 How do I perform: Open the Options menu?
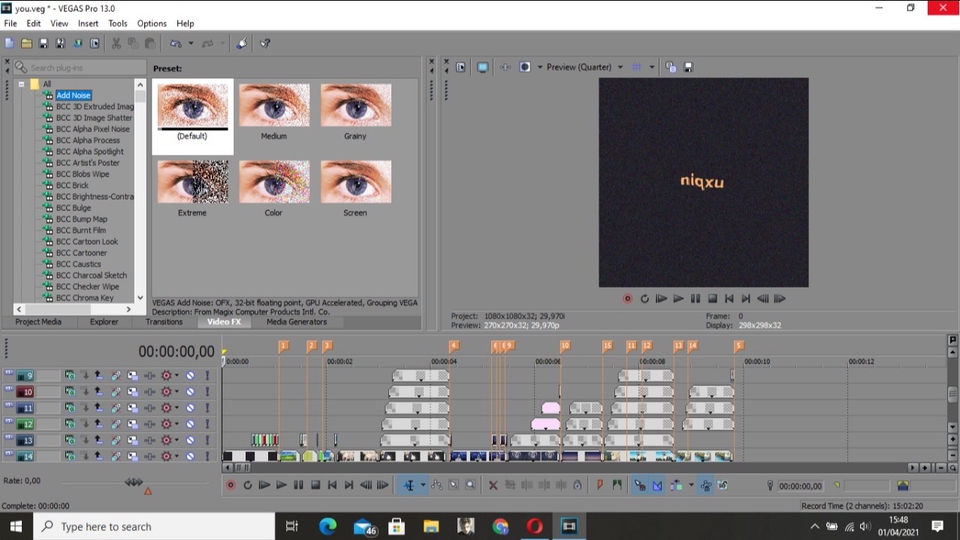pyautogui.click(x=151, y=23)
